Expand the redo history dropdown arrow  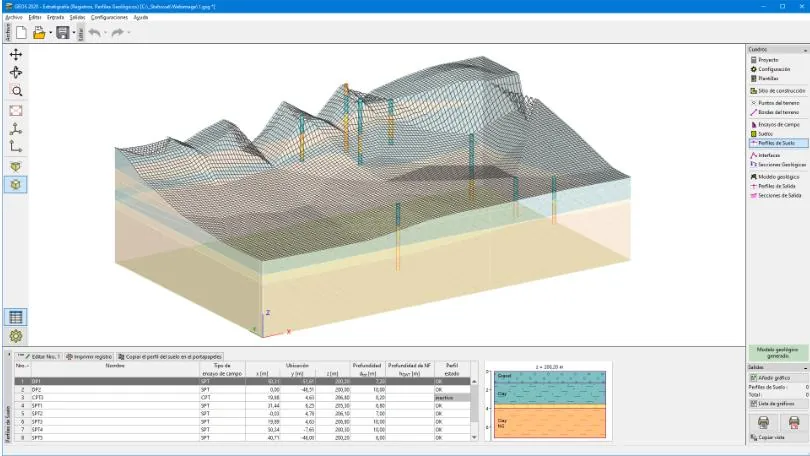pos(129,33)
